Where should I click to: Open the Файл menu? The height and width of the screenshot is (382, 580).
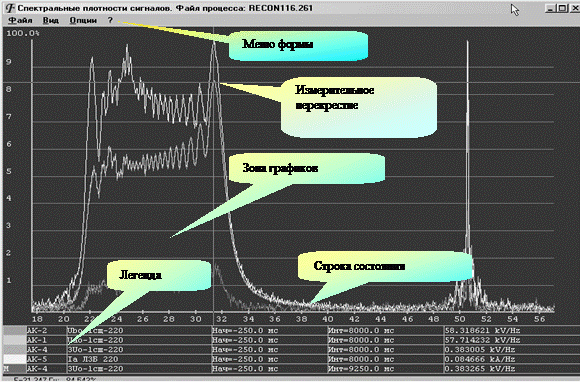[20, 20]
